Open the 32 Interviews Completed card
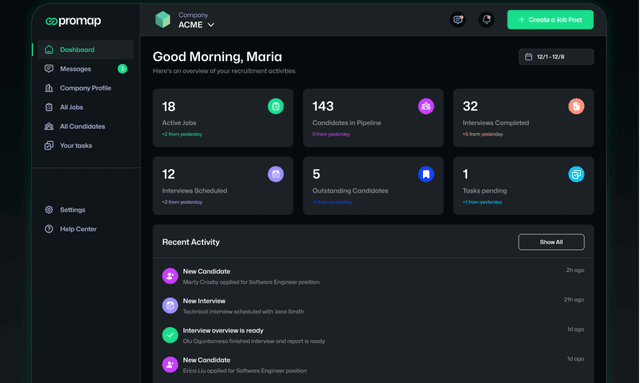640x383 pixels. (x=523, y=118)
